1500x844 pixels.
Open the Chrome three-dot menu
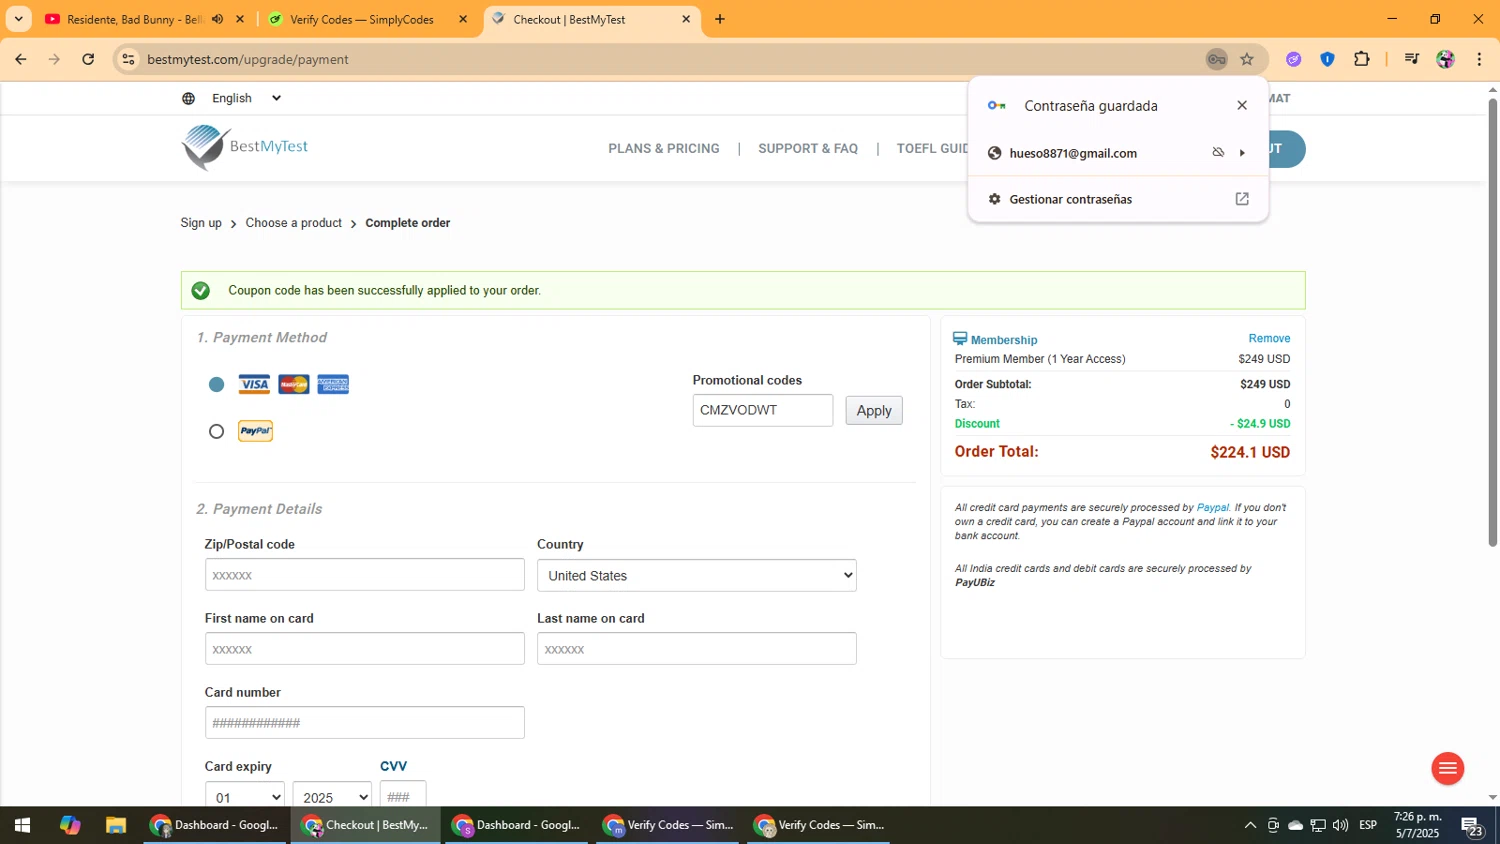point(1479,59)
